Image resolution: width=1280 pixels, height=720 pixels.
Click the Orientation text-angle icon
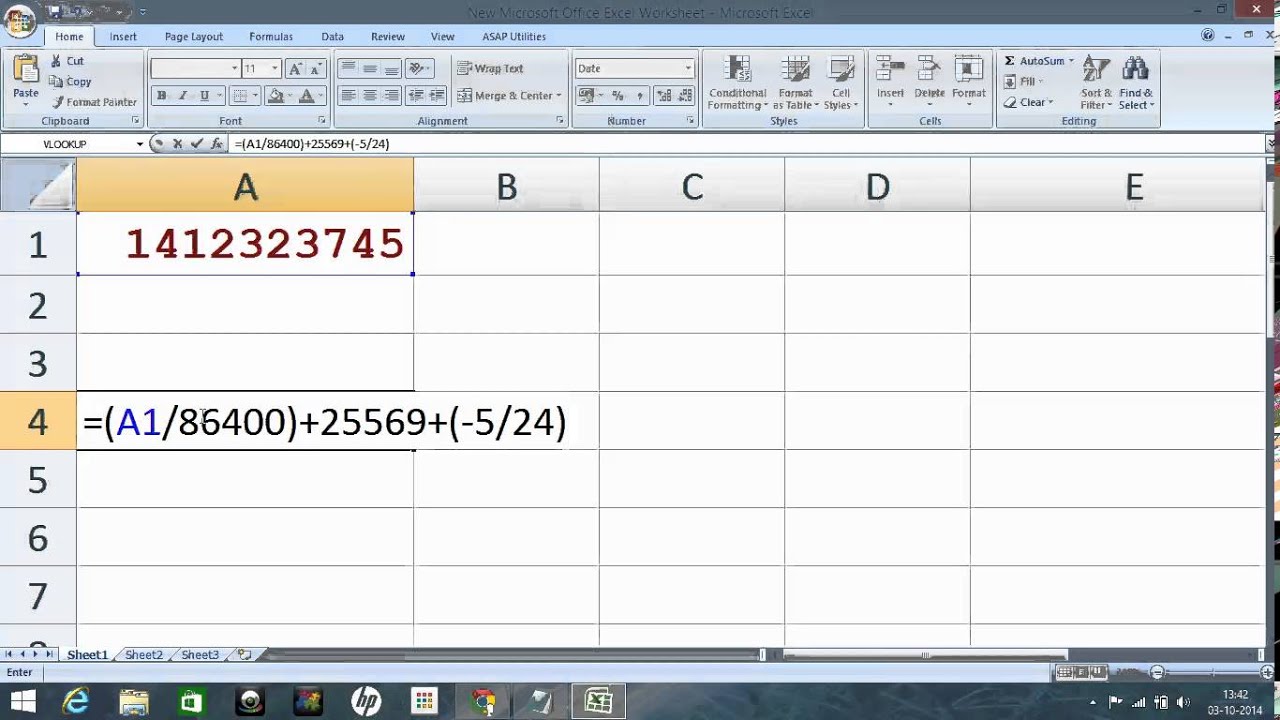pos(417,69)
